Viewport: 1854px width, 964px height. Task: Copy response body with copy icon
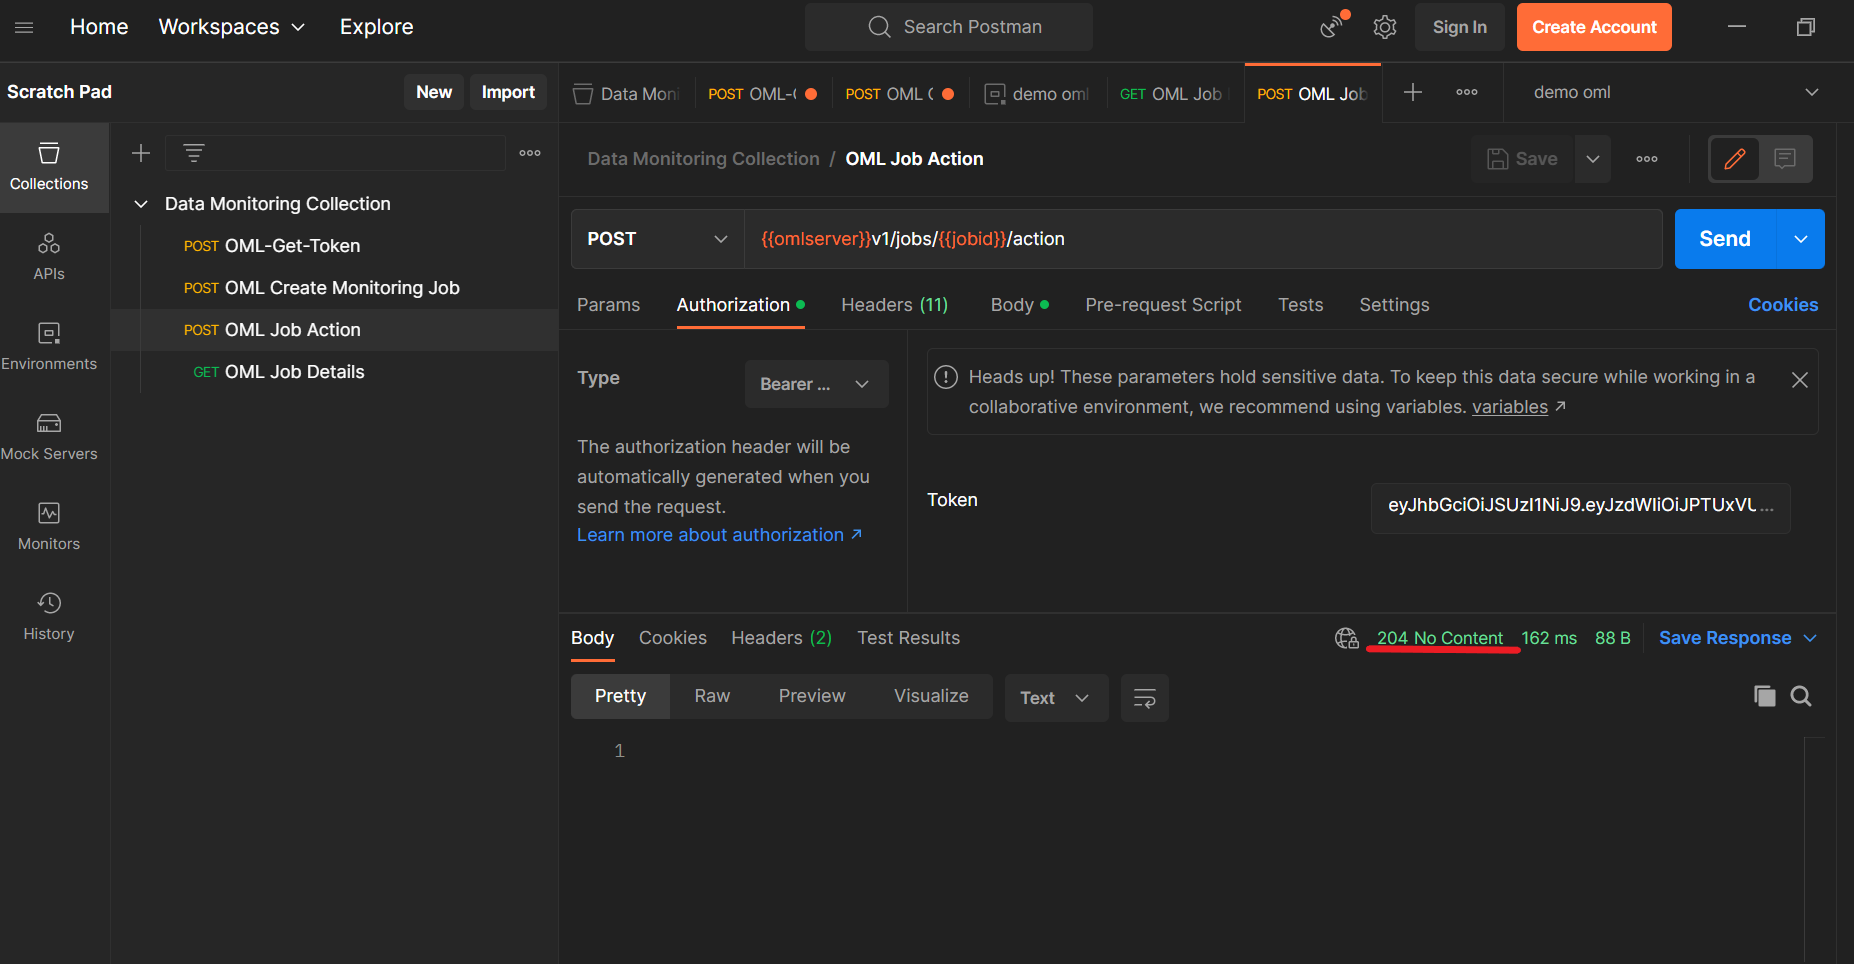click(1765, 696)
